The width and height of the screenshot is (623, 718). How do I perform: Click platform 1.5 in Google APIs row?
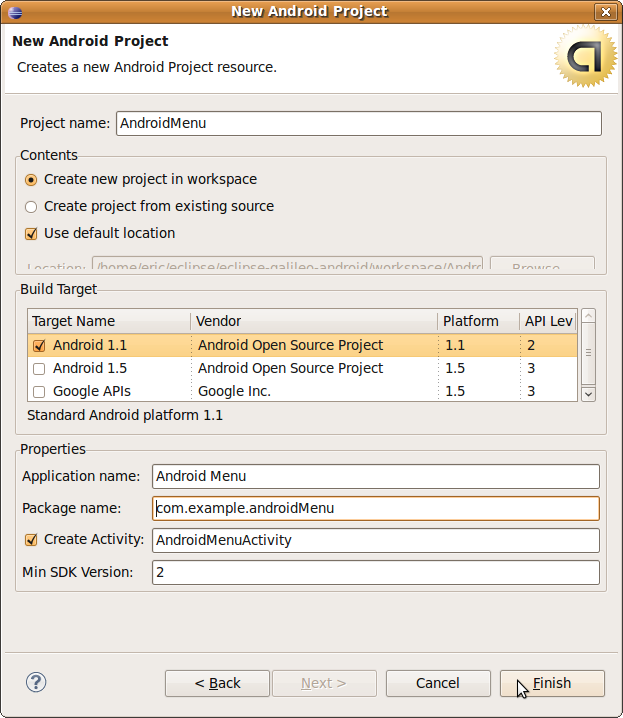point(479,392)
